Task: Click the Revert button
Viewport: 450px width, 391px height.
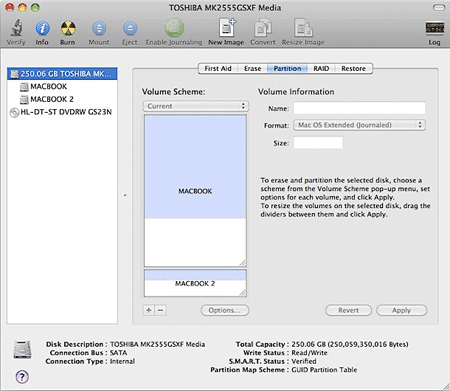Action: click(348, 310)
